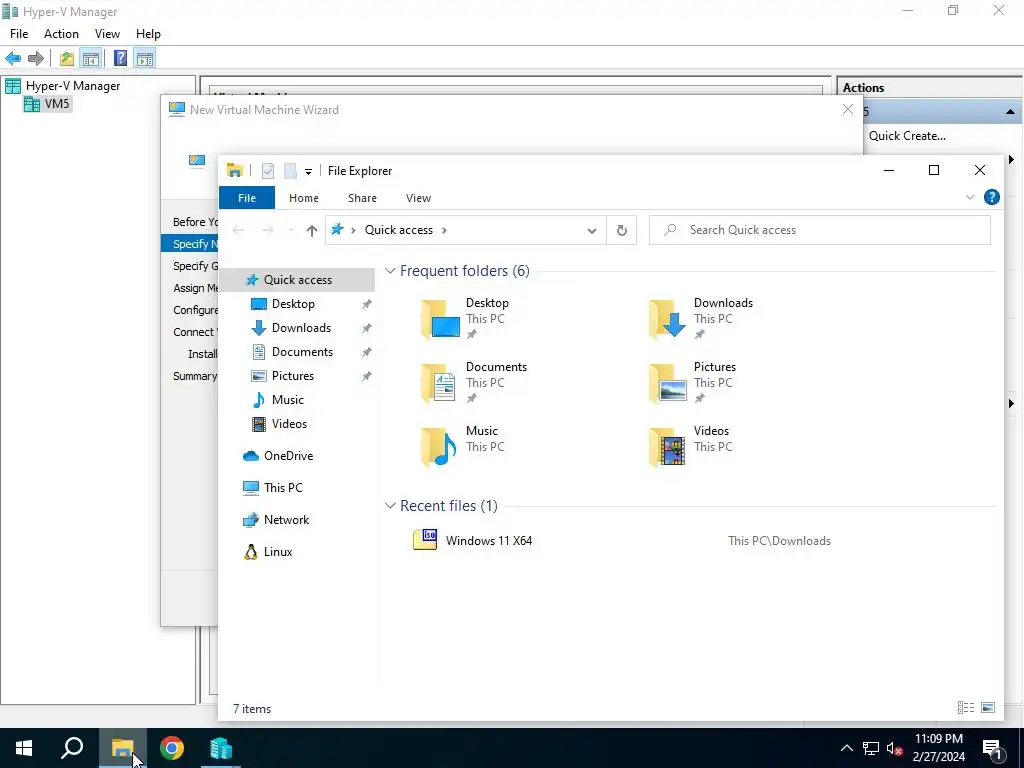
Task: Open the File tab in File Explorer
Action: click(247, 198)
